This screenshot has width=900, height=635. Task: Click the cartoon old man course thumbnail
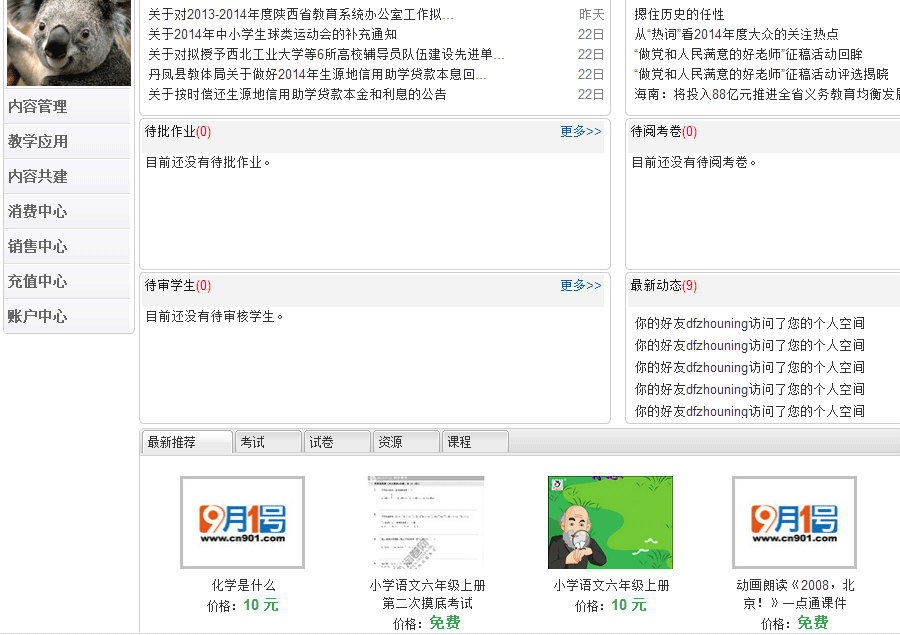pos(610,522)
